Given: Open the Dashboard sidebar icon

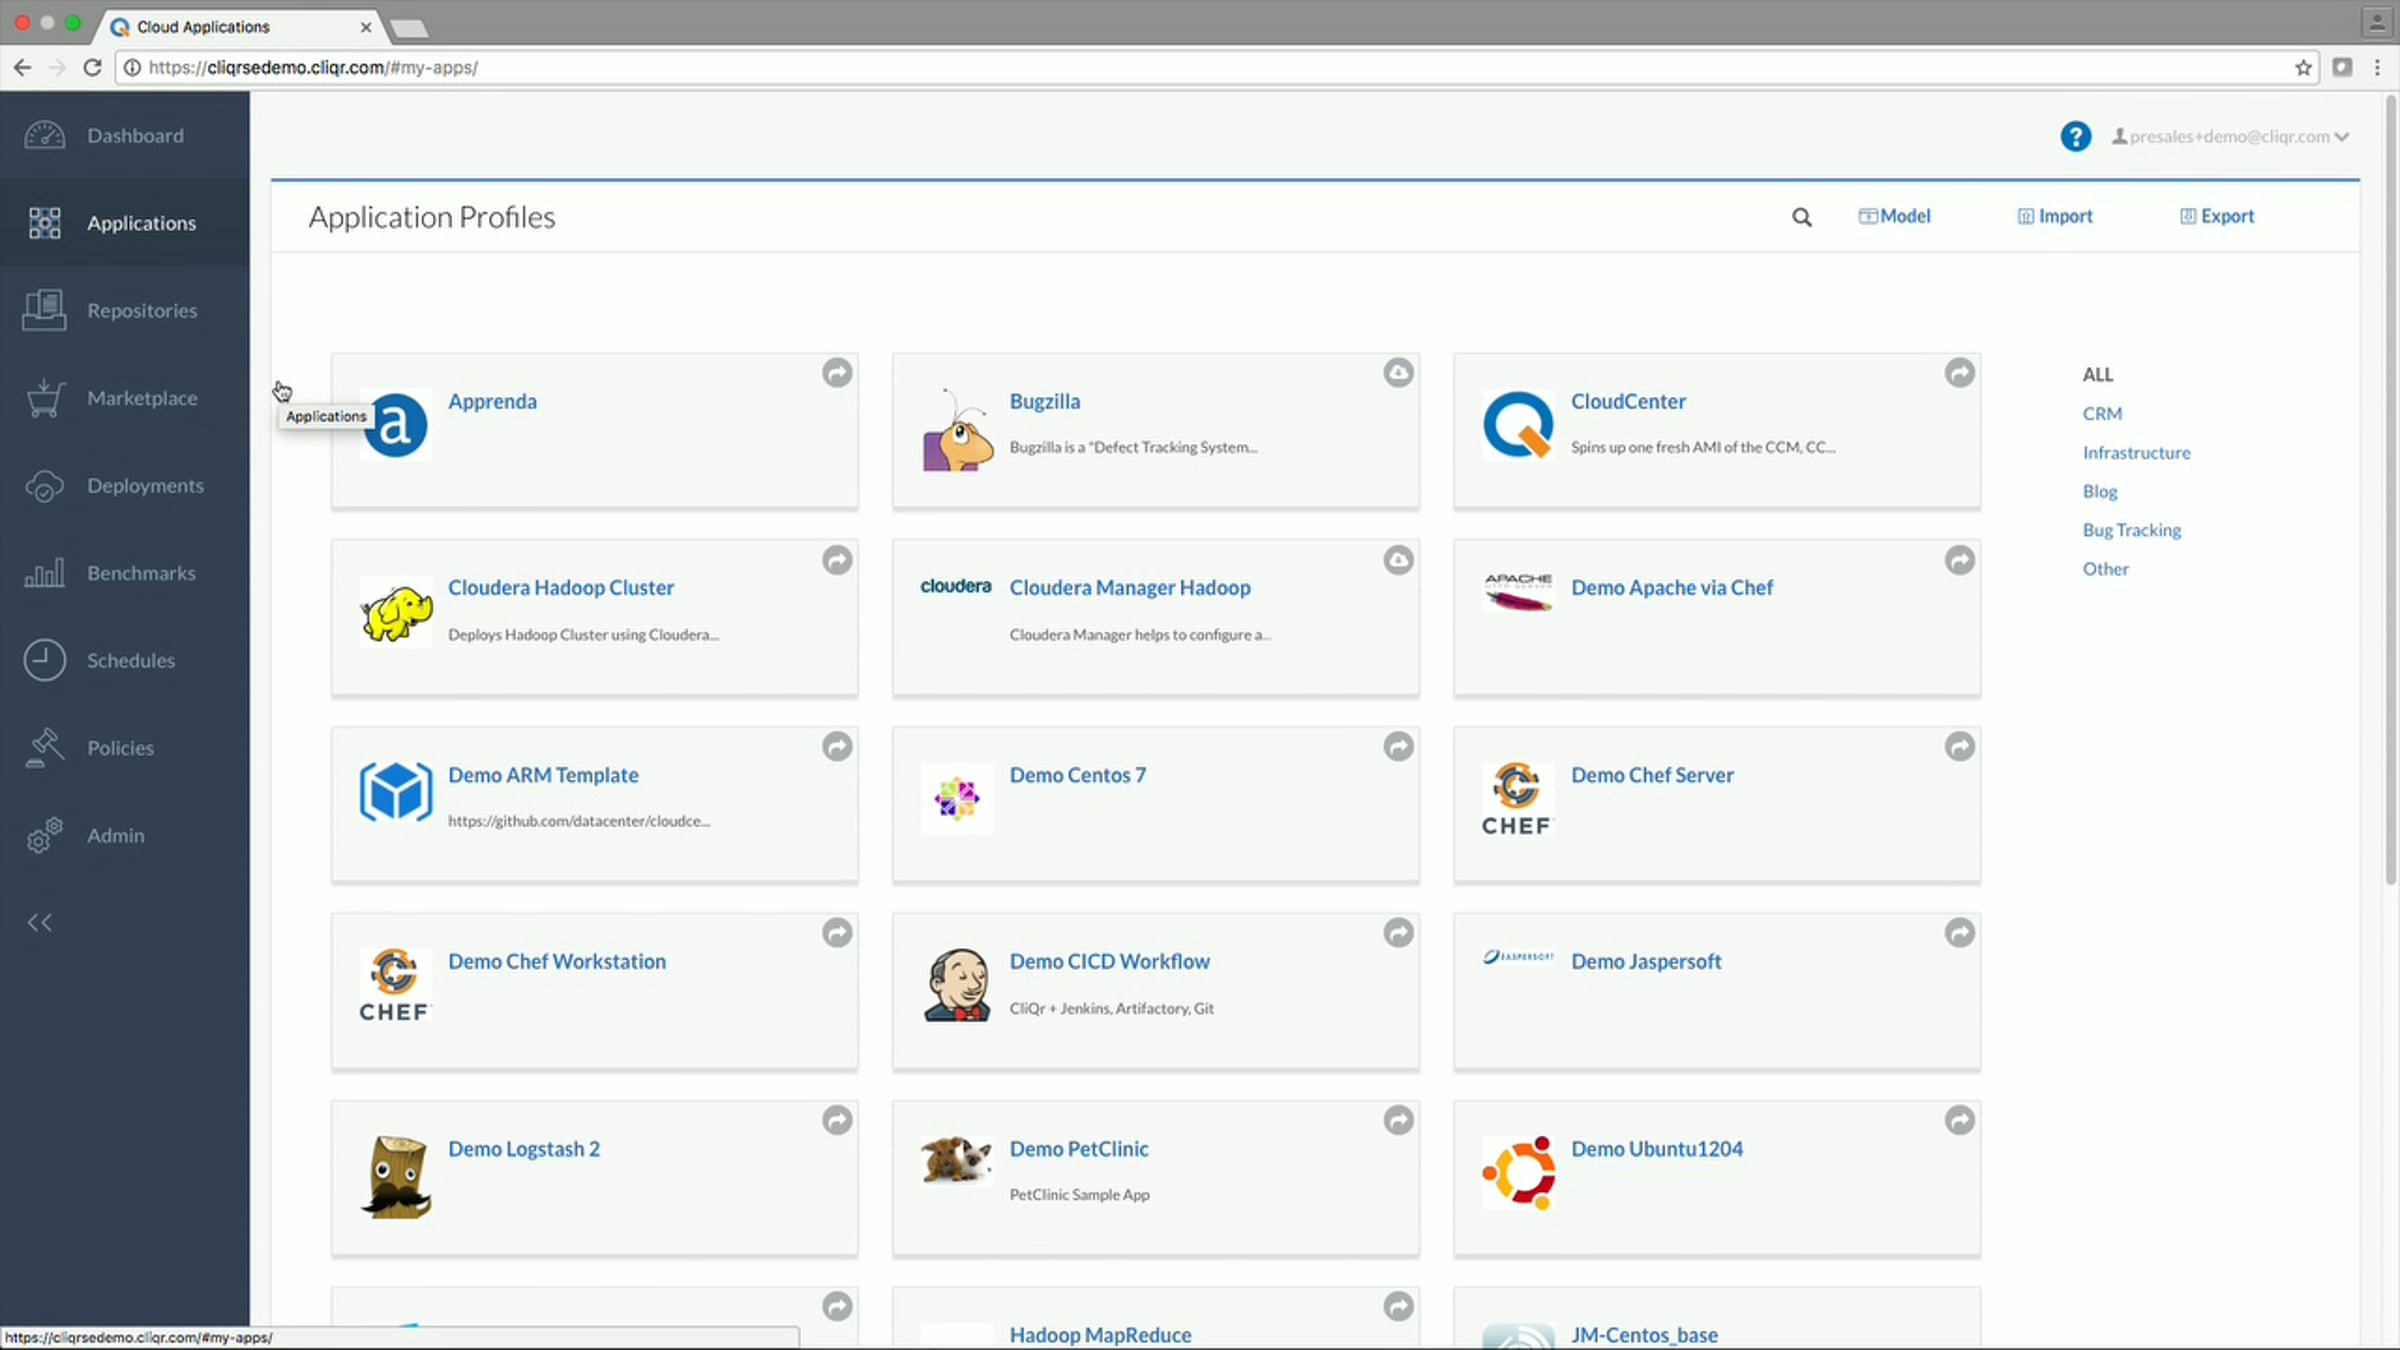Looking at the screenshot, I should pyautogui.click(x=45, y=135).
